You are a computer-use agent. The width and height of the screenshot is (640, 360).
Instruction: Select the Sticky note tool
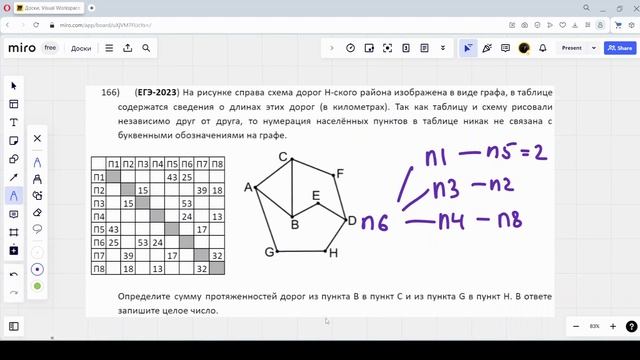point(13,141)
